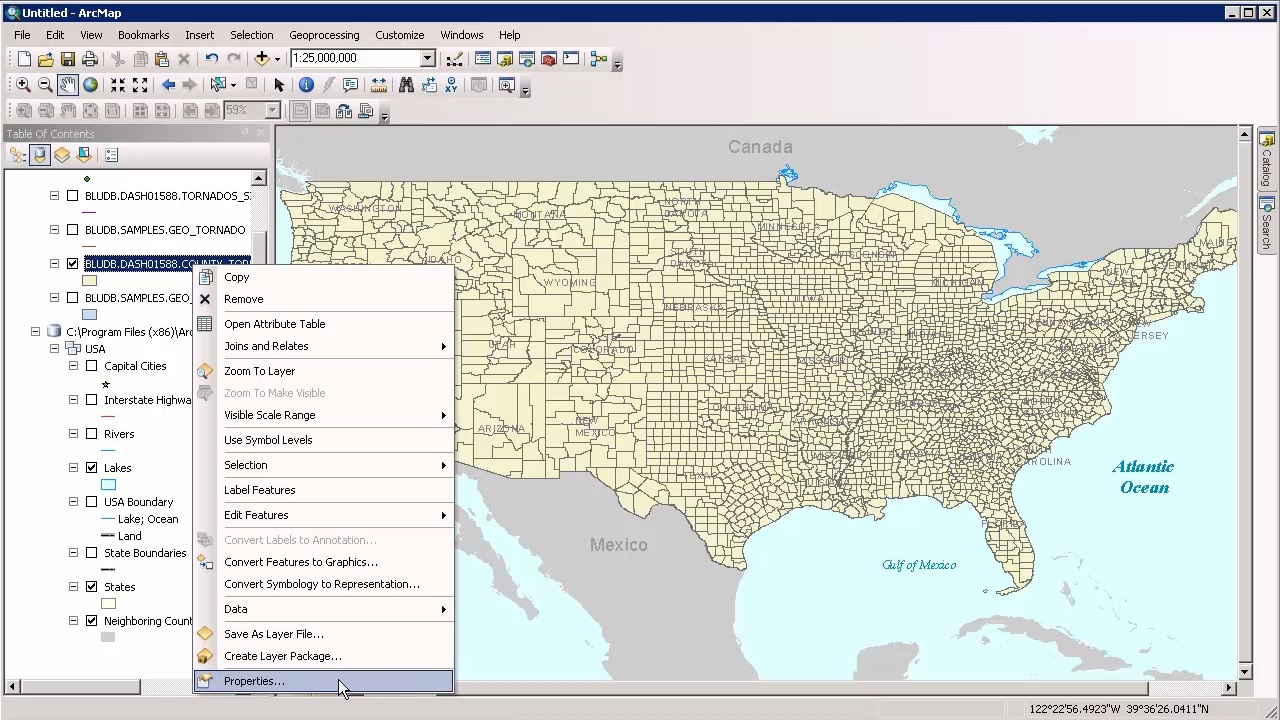Screen dimensions: 1280x720
Task: Uncheck the BLUDB.DASH01588.COUNTY layer checkbox
Action: tap(72, 264)
